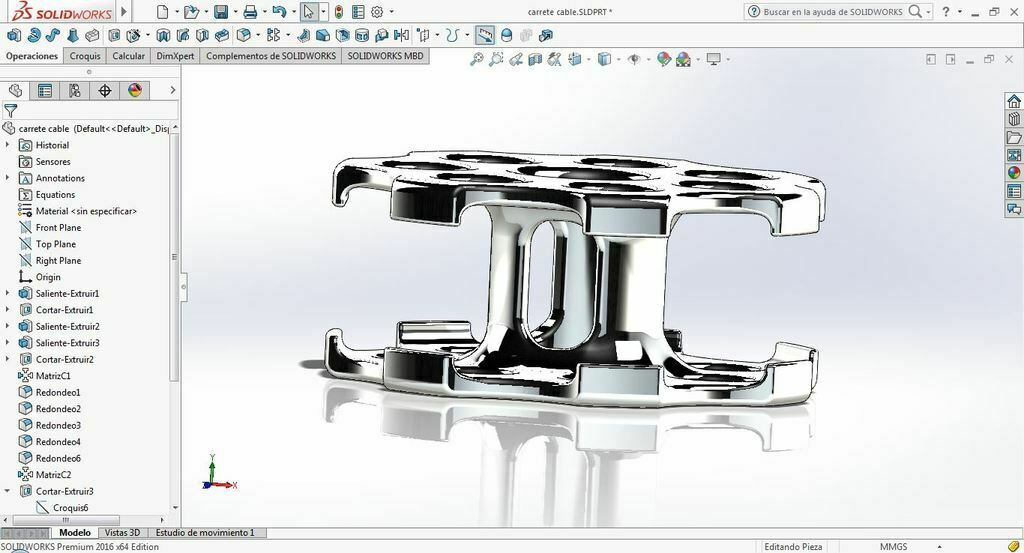Screen dimensions: 1024x553
Task: Undo the last action with the undo arrow
Action: coord(279,12)
